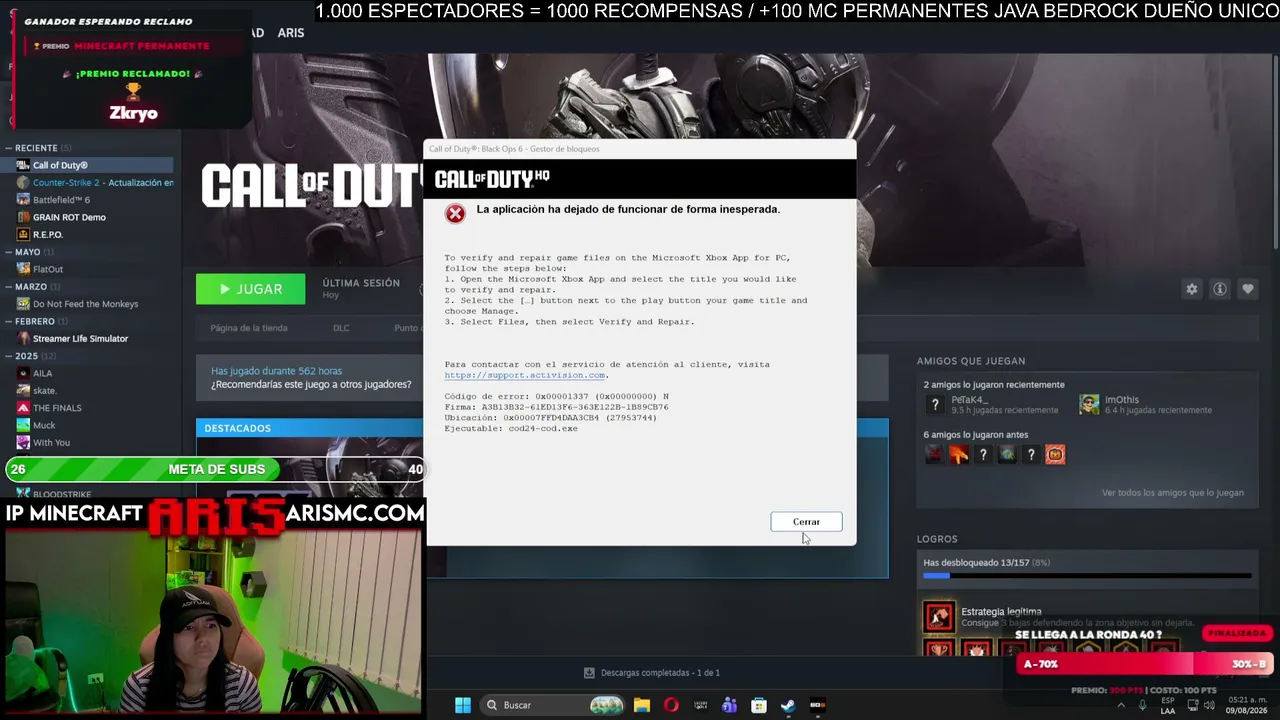Click the Battlefield 6 sidebar icon

click(23, 200)
